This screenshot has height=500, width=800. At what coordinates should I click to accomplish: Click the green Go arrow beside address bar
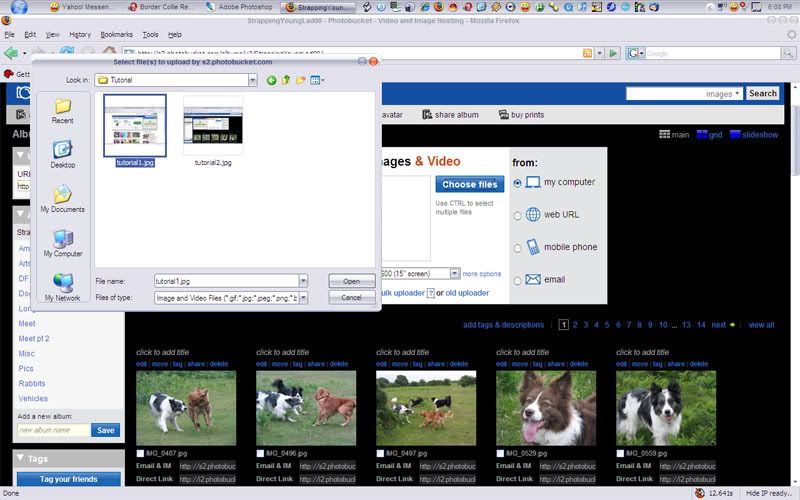614,53
